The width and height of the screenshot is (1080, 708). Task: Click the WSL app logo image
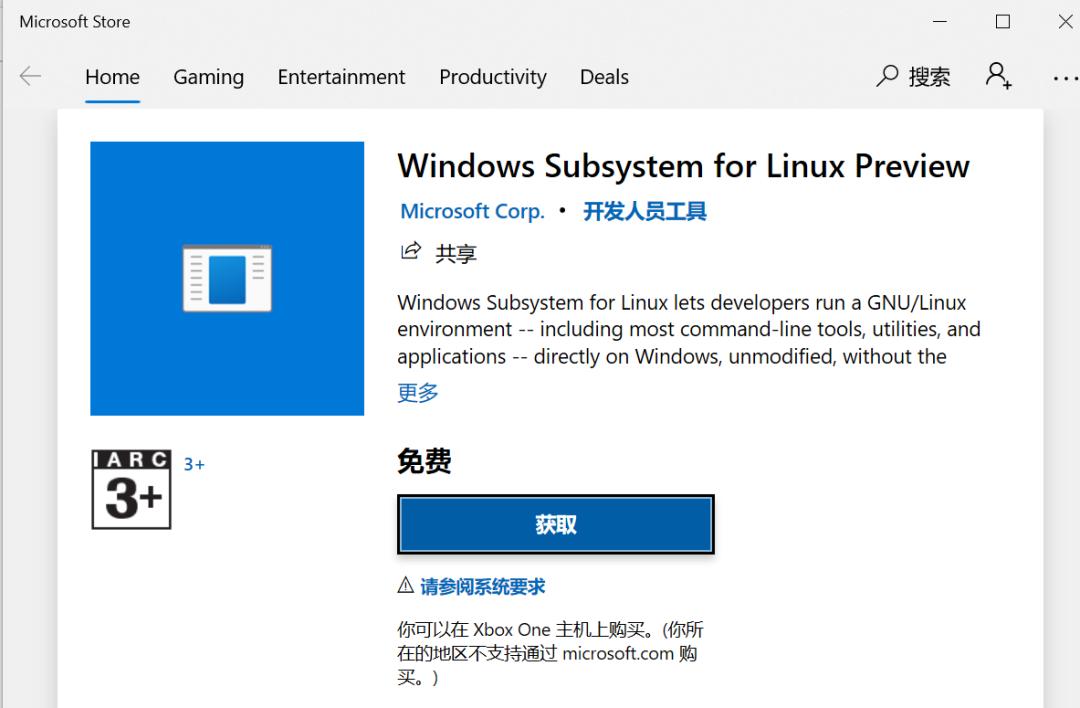click(x=227, y=278)
